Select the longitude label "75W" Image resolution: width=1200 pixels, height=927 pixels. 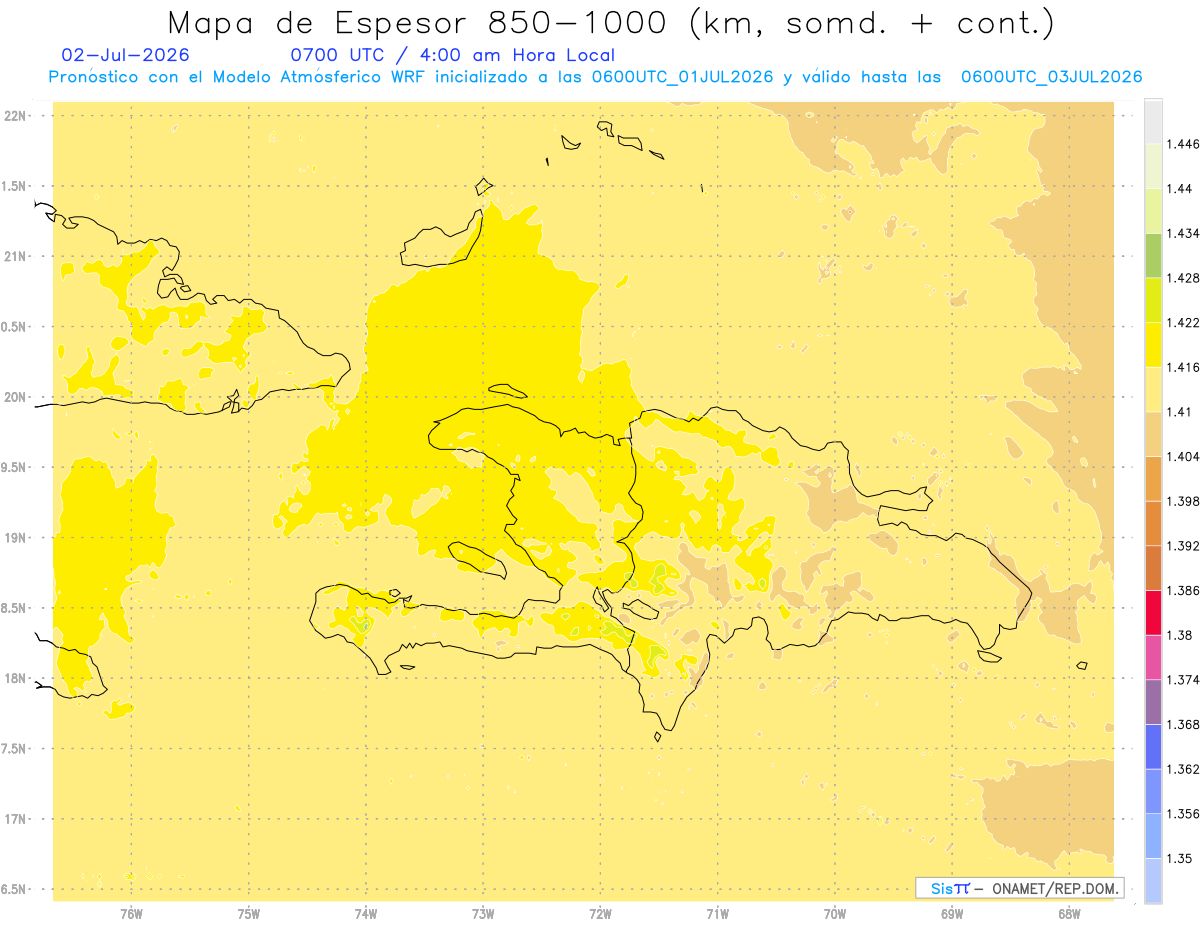[249, 914]
